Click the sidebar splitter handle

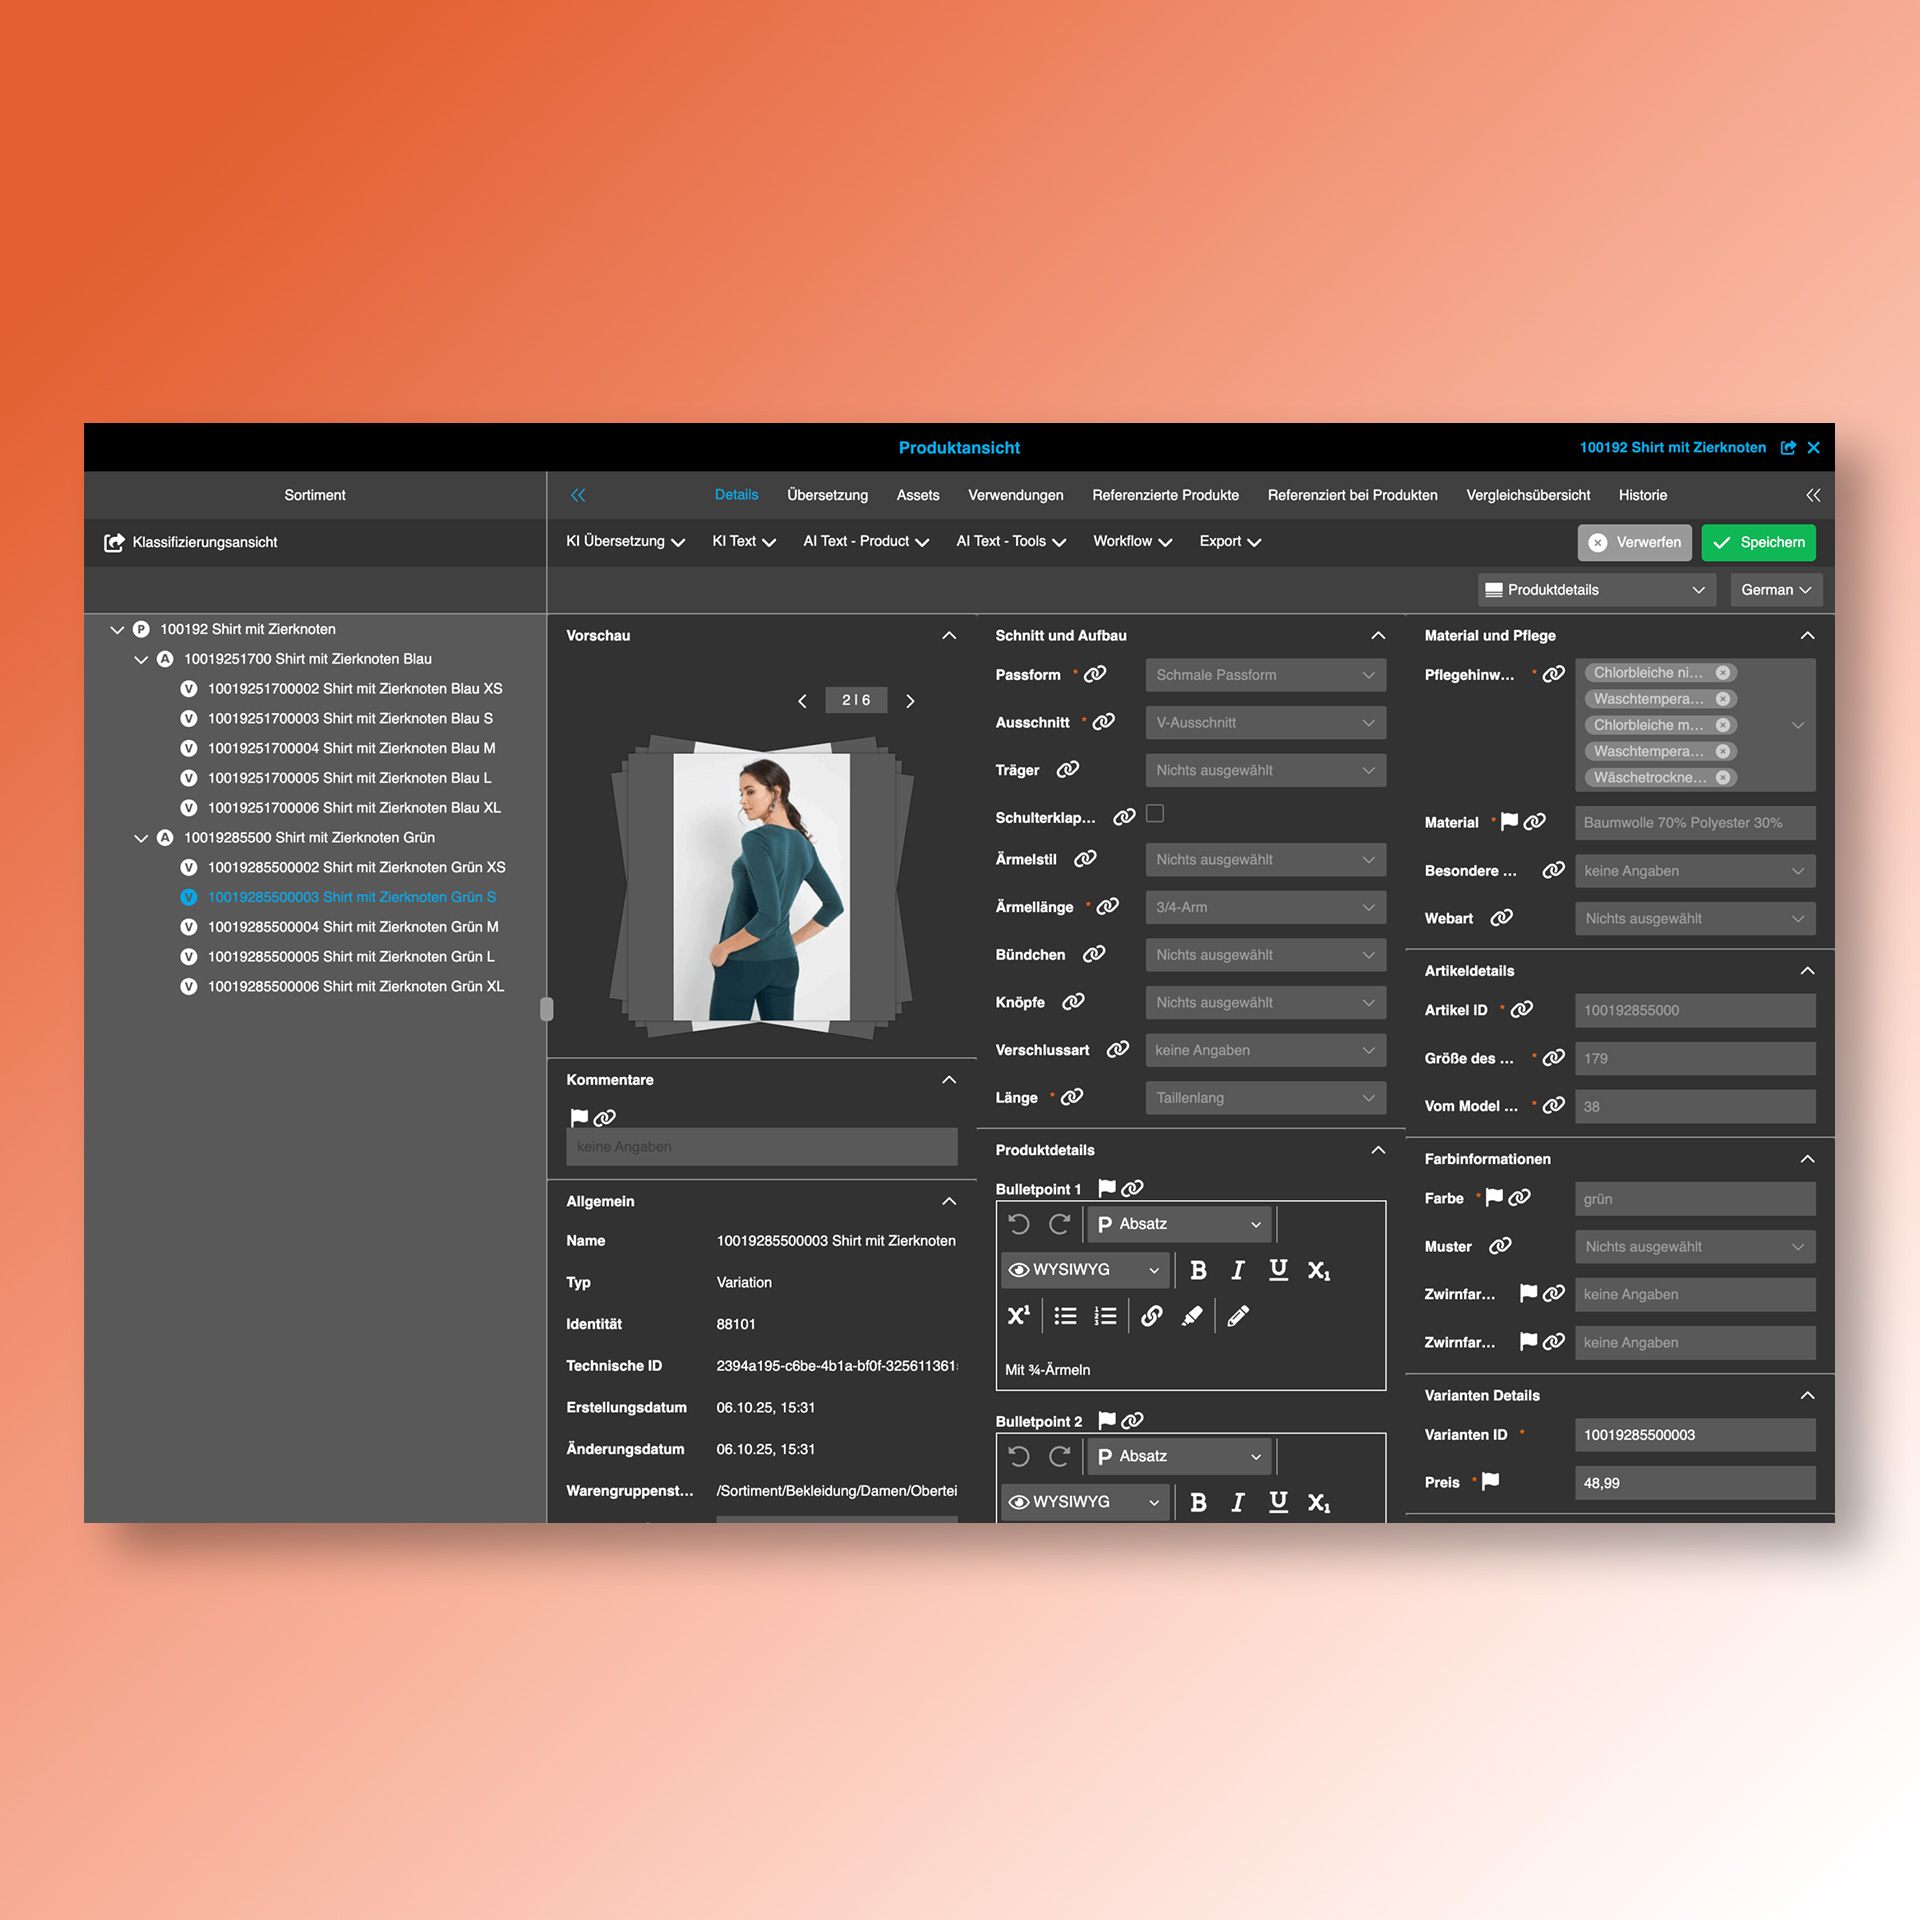click(546, 1008)
